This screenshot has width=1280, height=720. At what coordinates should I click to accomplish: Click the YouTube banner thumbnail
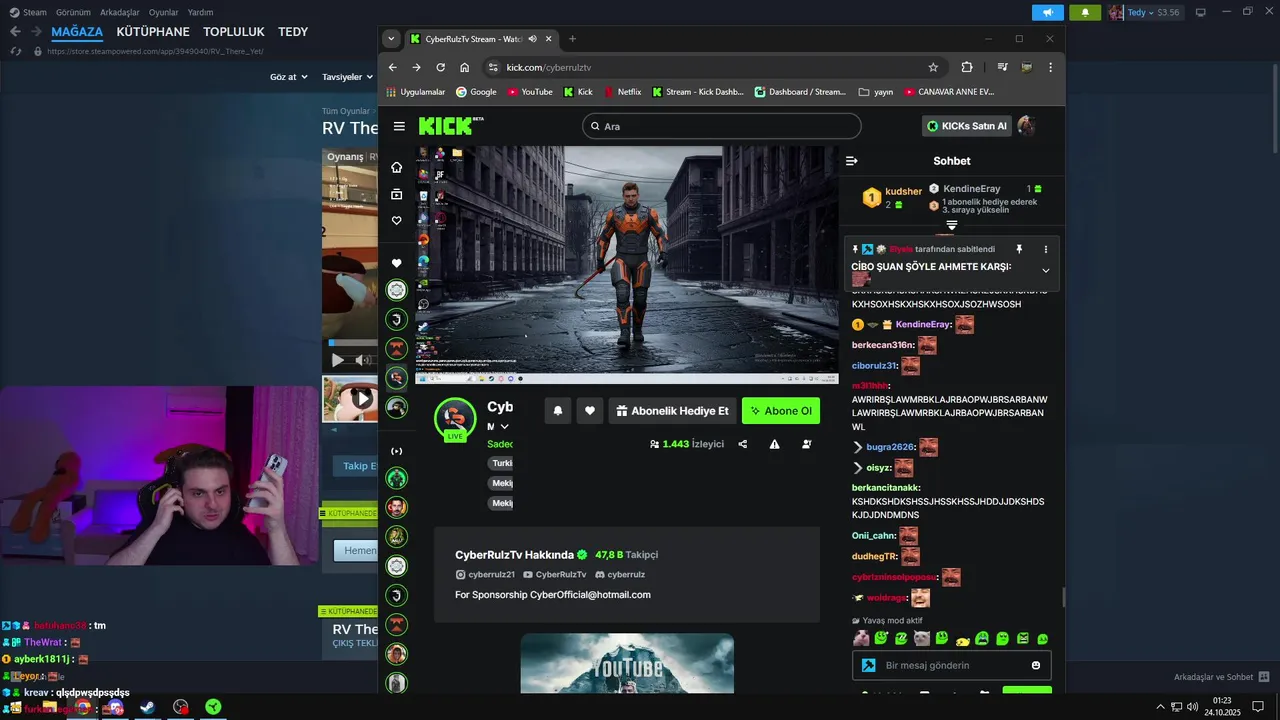click(x=627, y=663)
